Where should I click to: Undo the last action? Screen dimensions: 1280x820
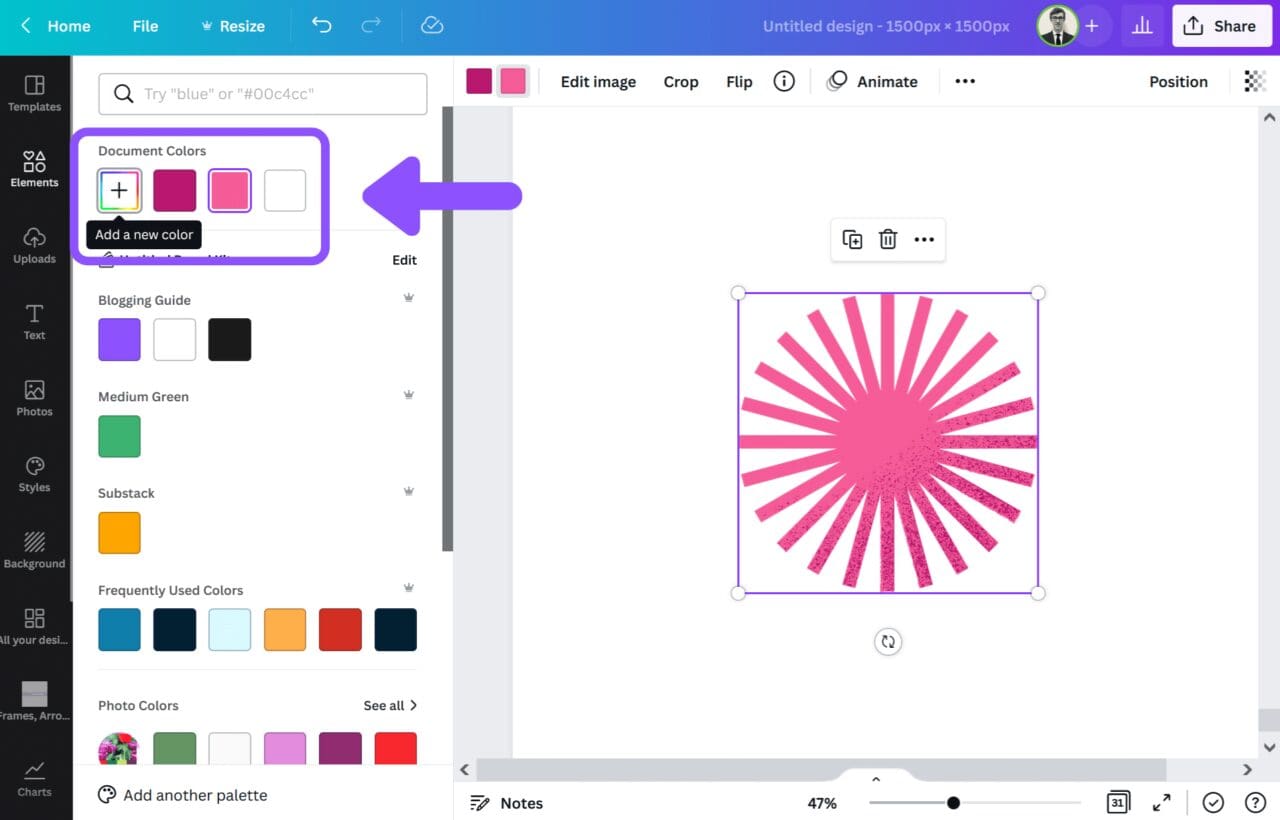coord(321,26)
